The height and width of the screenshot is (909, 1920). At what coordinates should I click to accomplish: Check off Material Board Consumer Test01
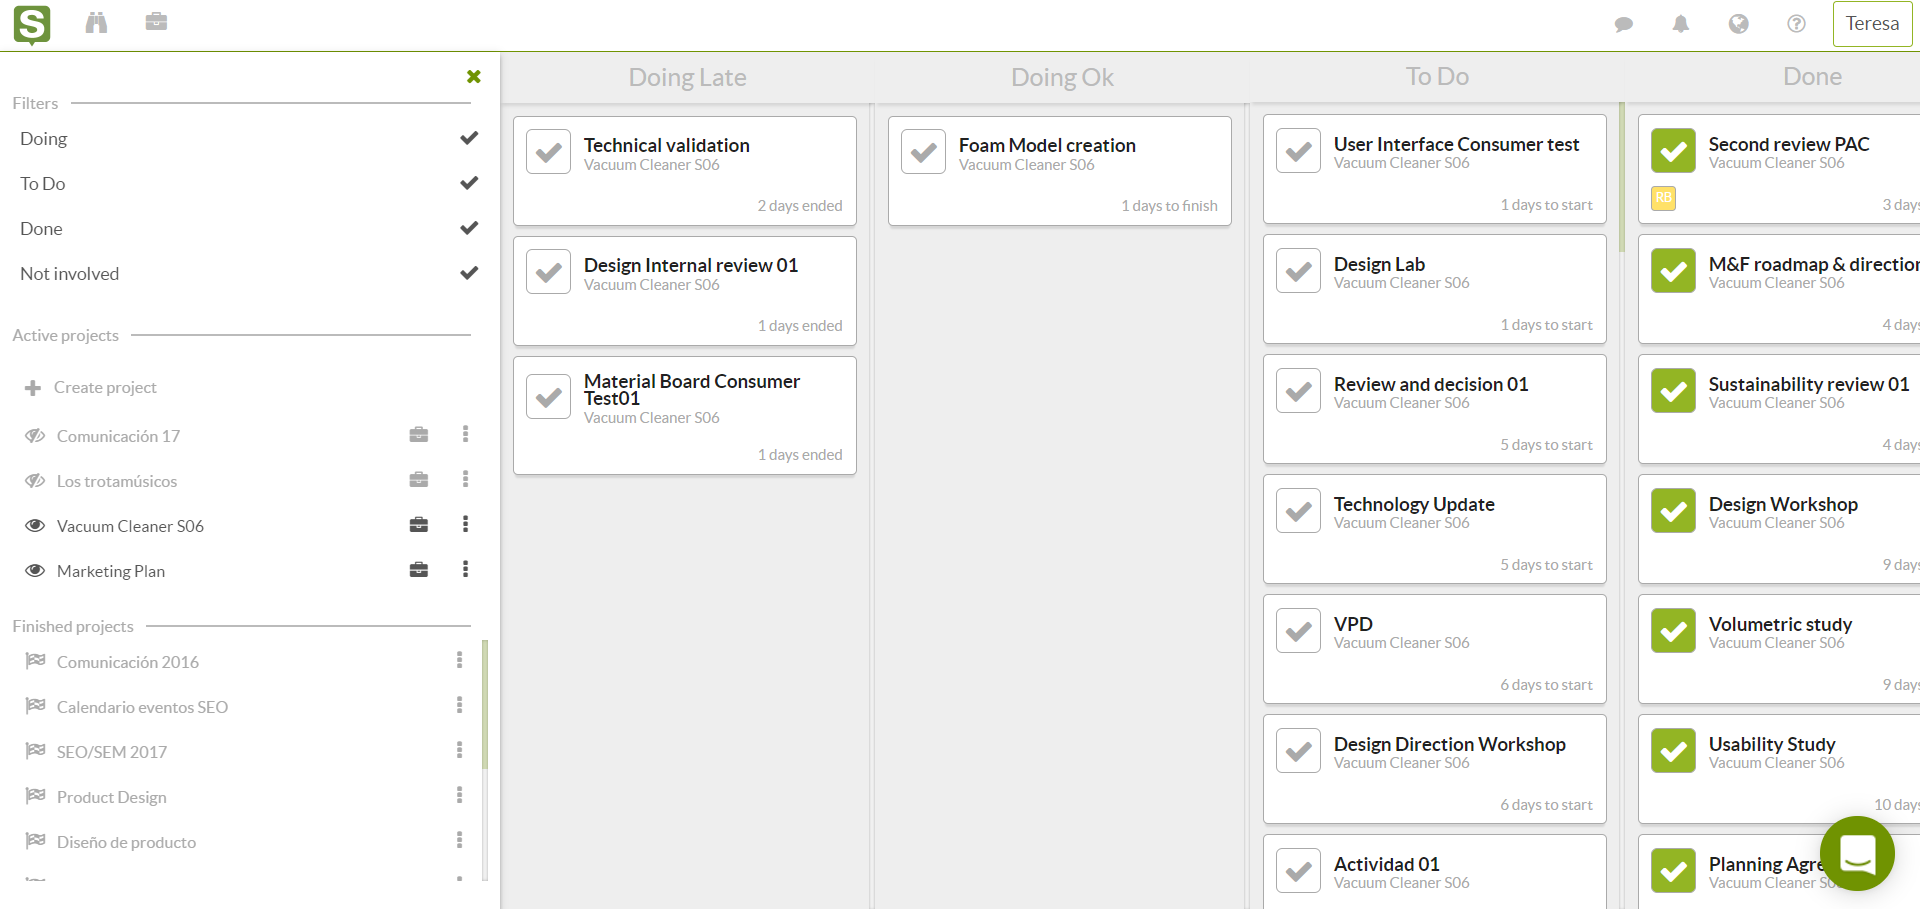pyautogui.click(x=549, y=397)
